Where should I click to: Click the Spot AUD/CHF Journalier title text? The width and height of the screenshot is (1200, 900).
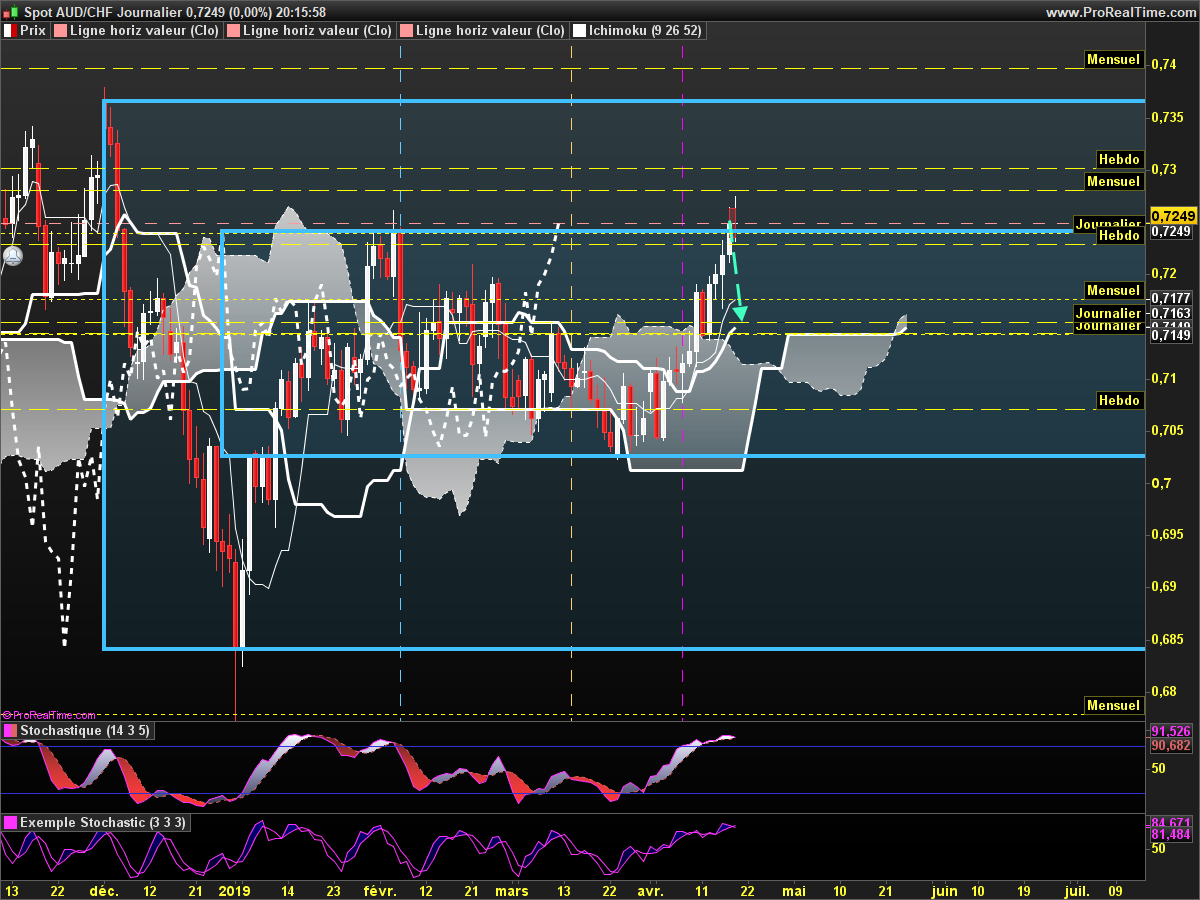(103, 12)
